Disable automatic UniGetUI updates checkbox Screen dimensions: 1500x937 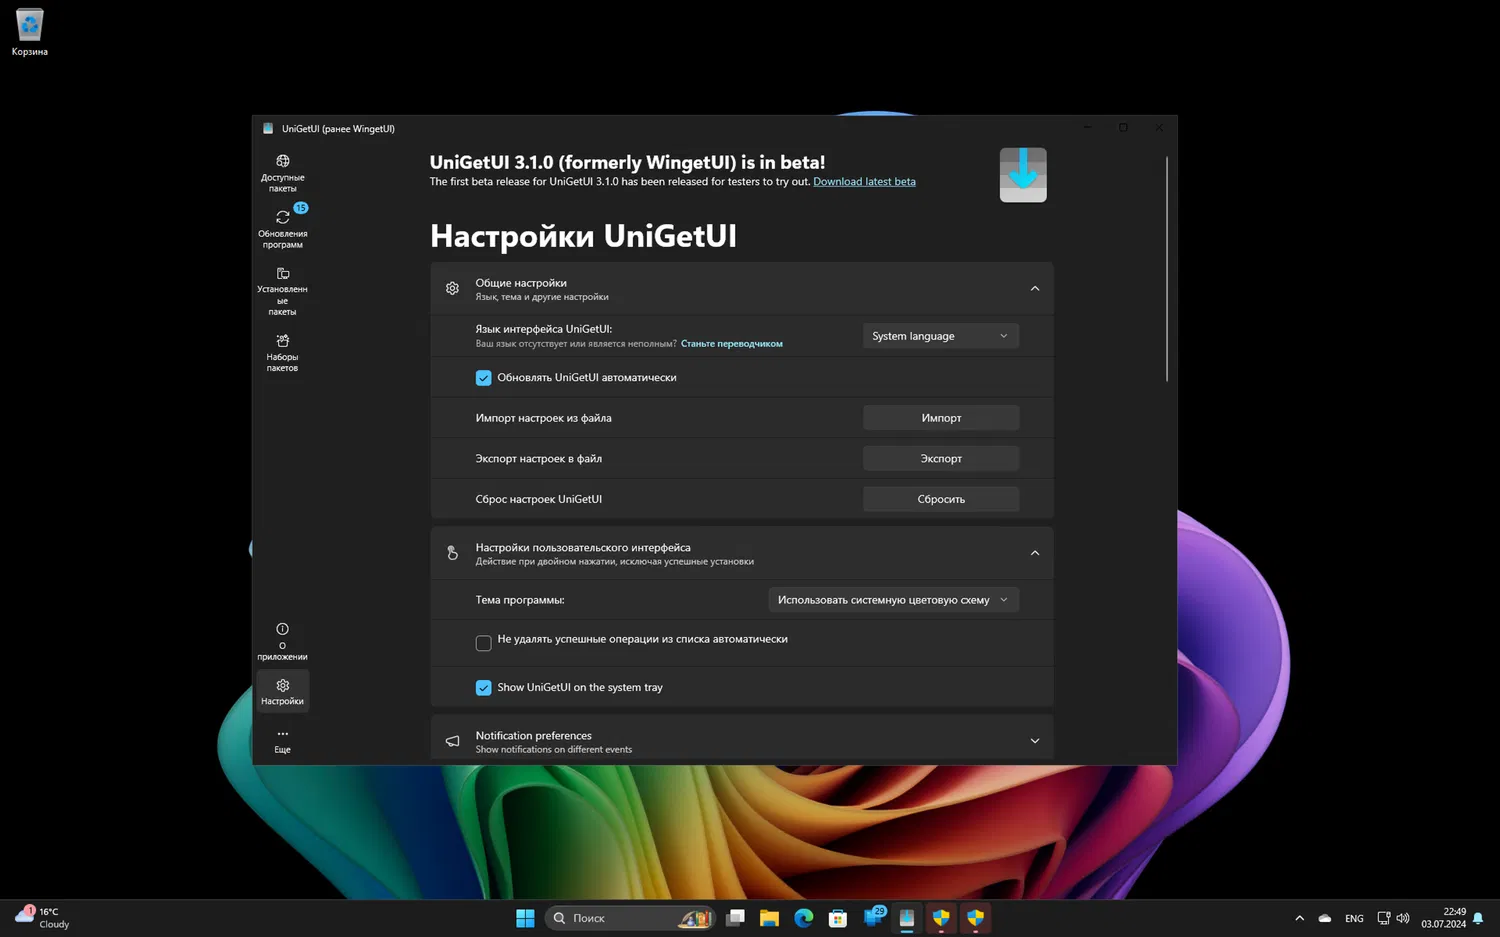tap(484, 378)
